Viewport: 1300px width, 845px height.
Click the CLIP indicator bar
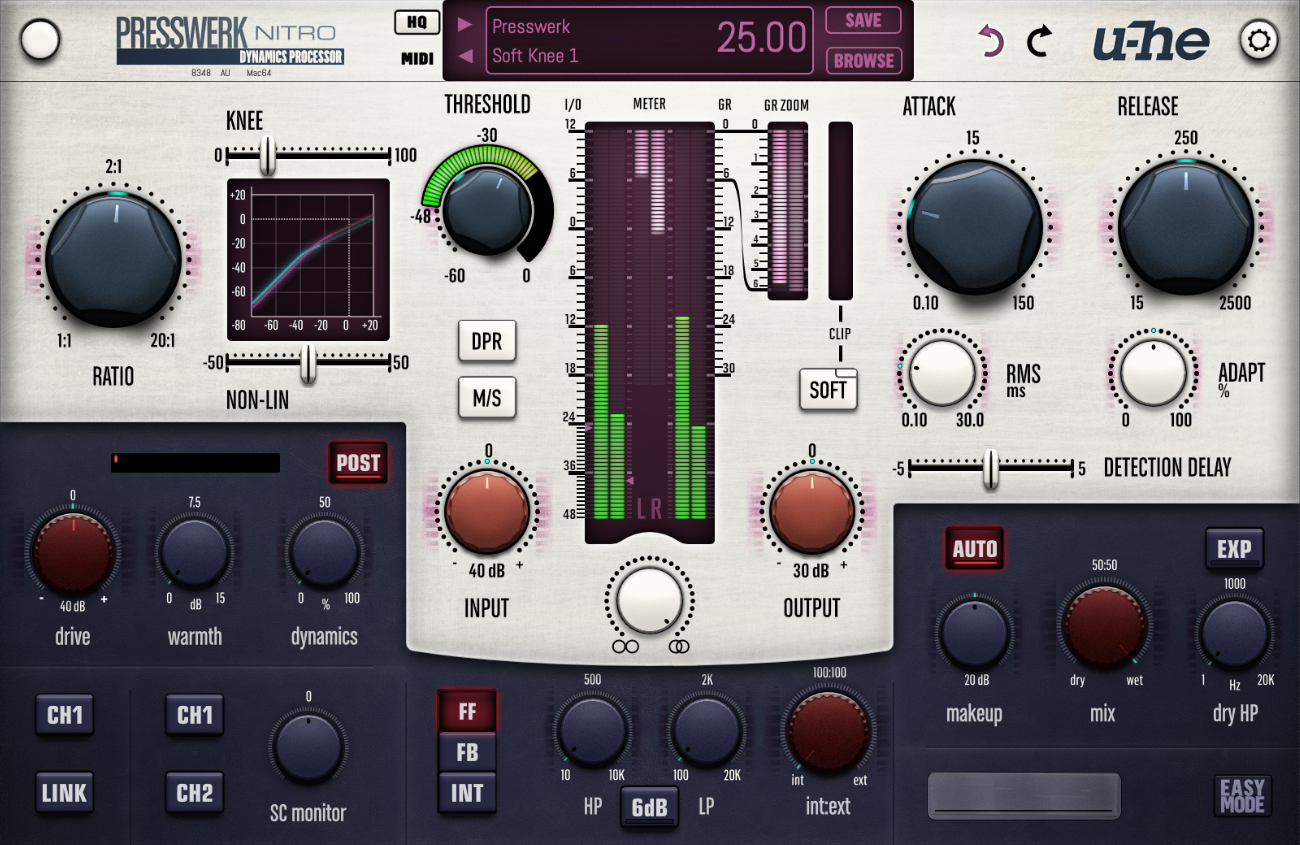(840, 210)
